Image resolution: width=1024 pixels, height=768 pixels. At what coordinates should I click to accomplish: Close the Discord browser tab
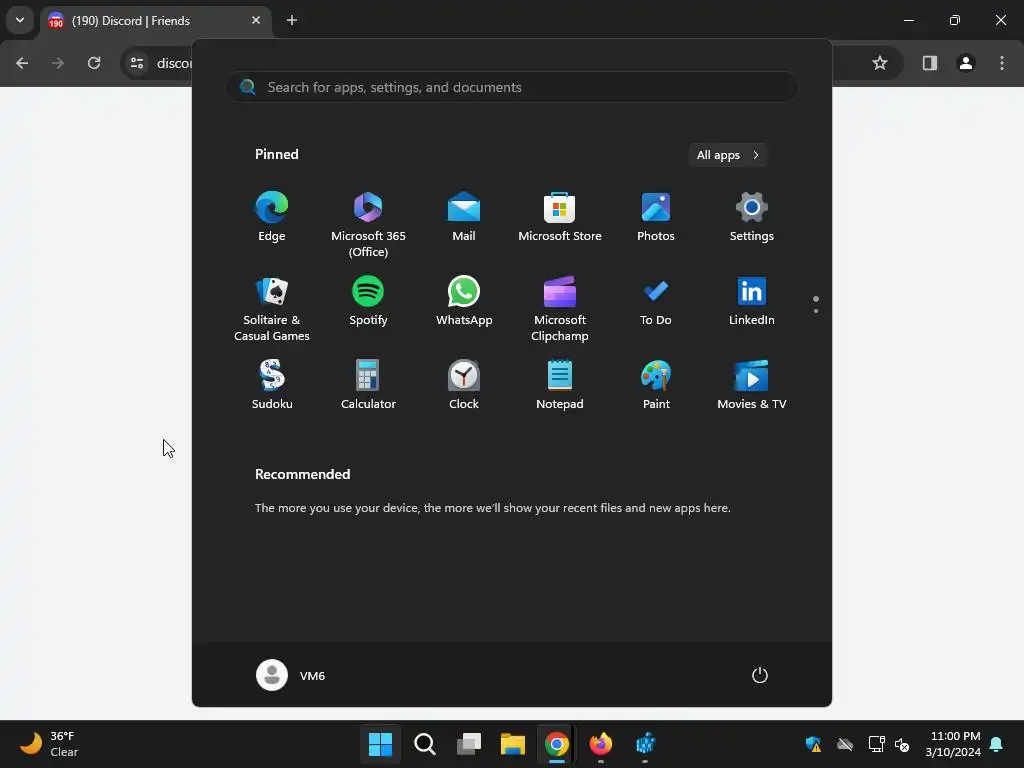256,20
